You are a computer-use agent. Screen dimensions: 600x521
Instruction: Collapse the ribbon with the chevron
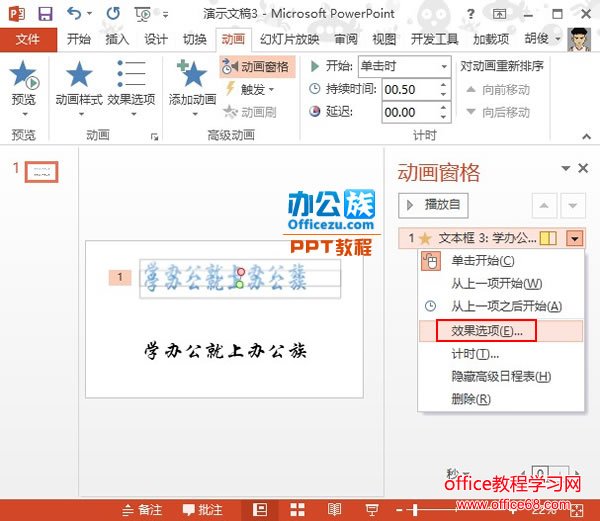[586, 136]
